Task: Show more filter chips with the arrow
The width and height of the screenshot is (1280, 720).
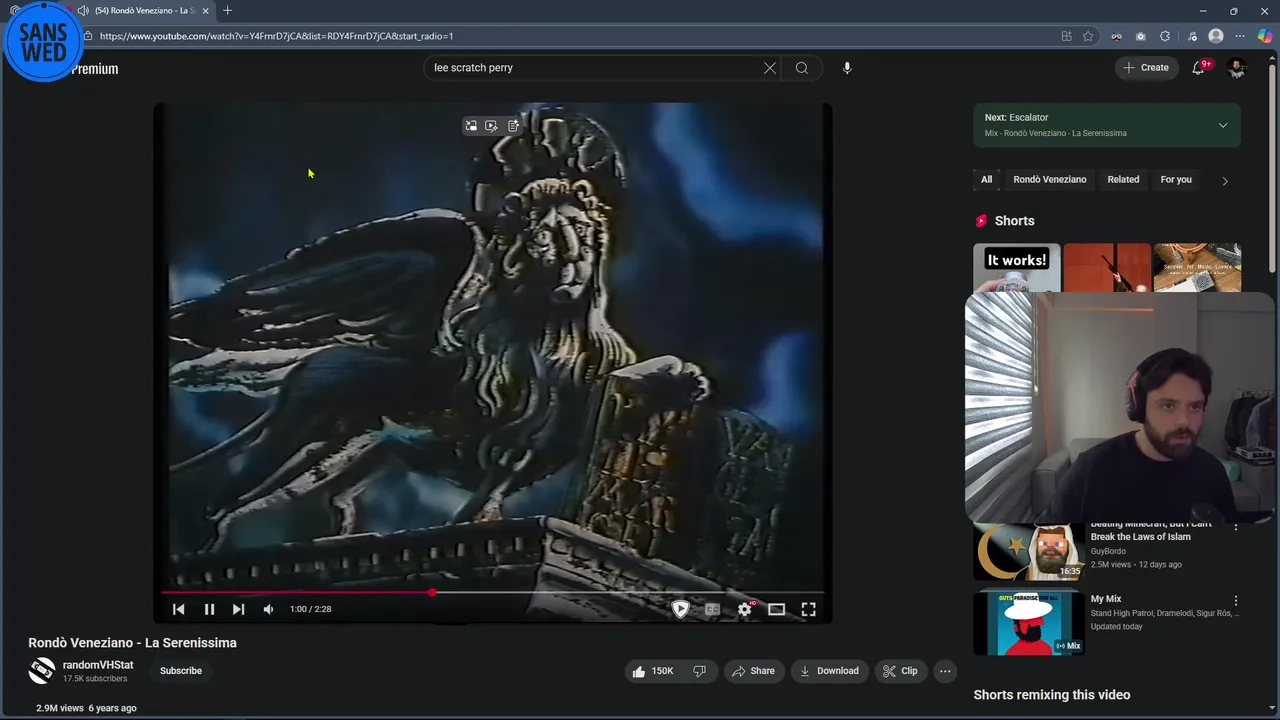Action: tap(1225, 181)
